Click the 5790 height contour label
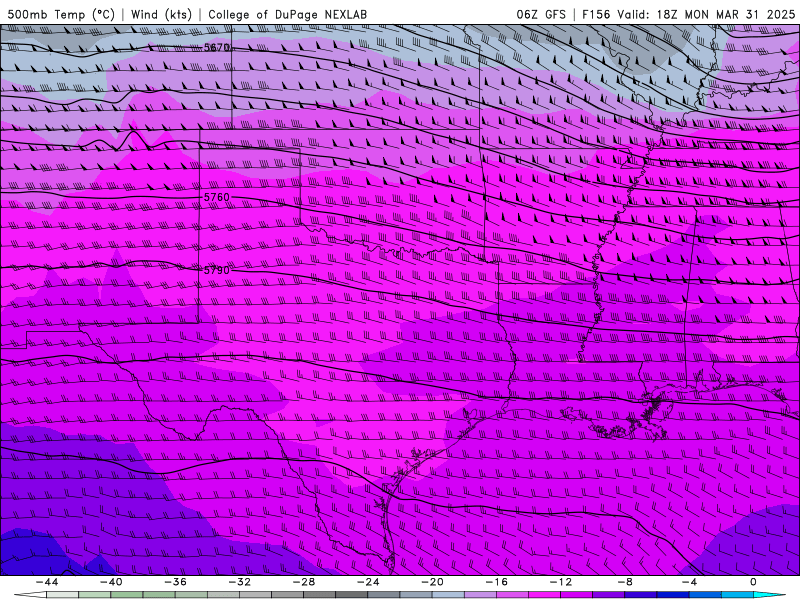 (217, 270)
